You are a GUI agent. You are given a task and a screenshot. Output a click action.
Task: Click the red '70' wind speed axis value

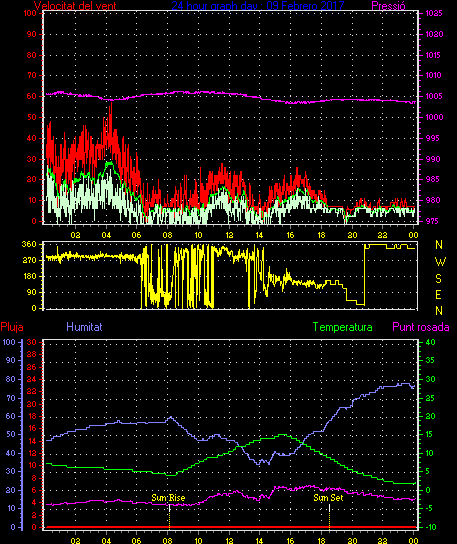(x=32, y=75)
